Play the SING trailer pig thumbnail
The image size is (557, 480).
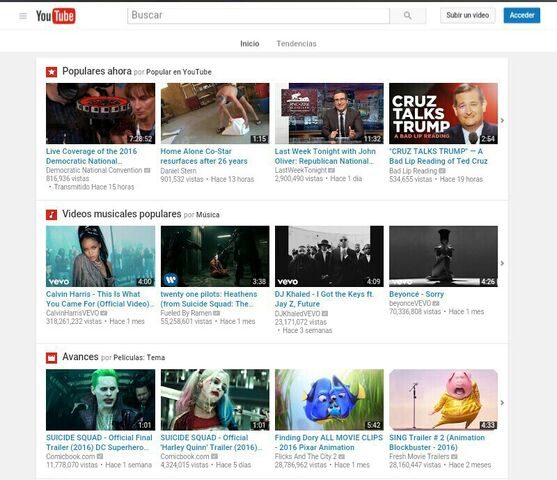[443, 400]
